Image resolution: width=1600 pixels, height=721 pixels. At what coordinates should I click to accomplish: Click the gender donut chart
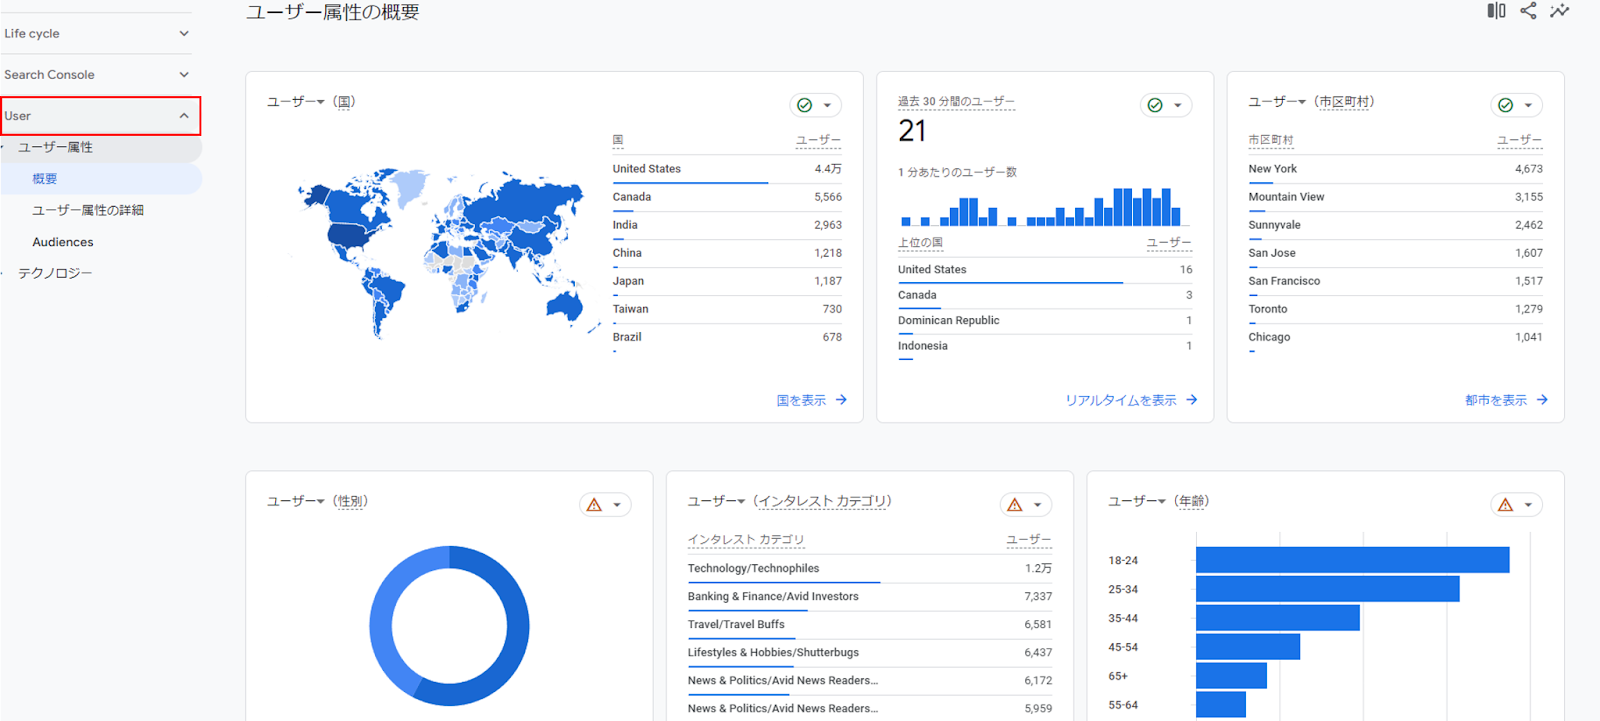coord(449,626)
